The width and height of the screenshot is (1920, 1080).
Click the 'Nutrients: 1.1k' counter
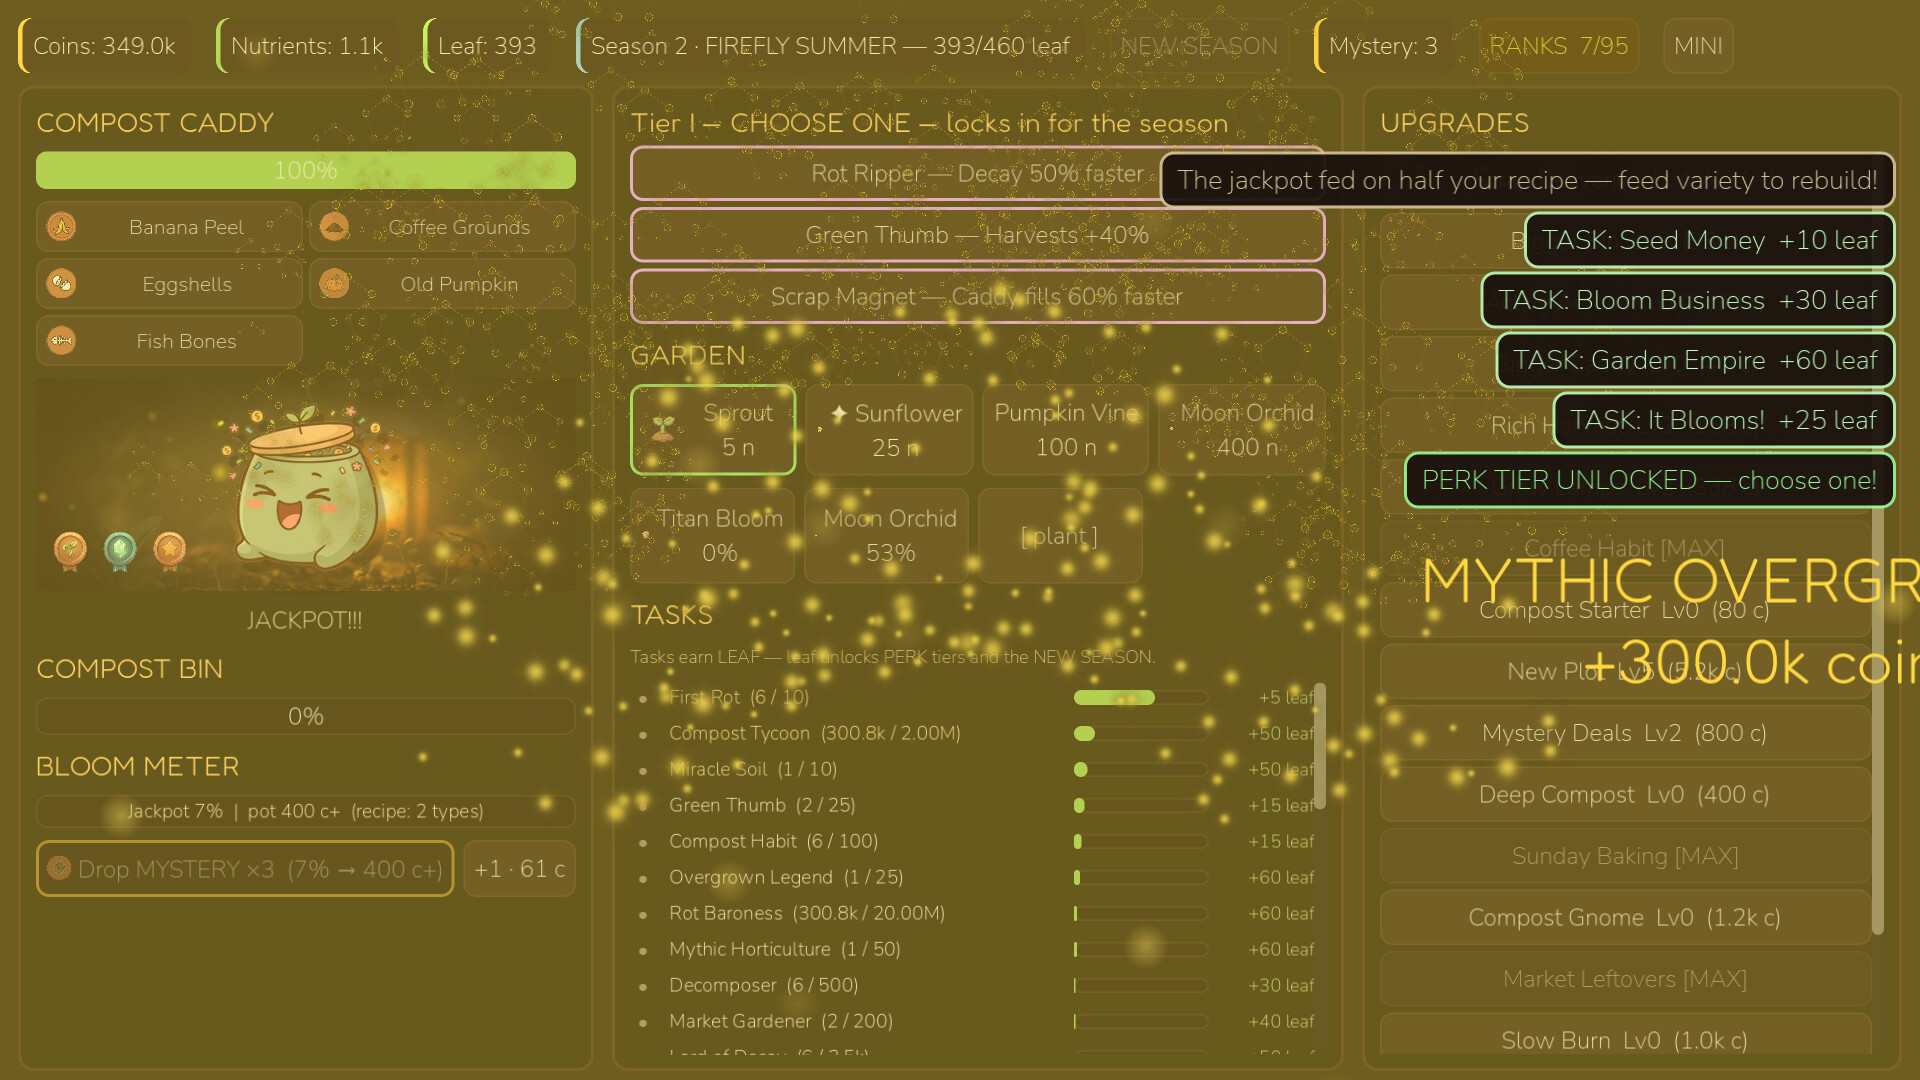307,46
